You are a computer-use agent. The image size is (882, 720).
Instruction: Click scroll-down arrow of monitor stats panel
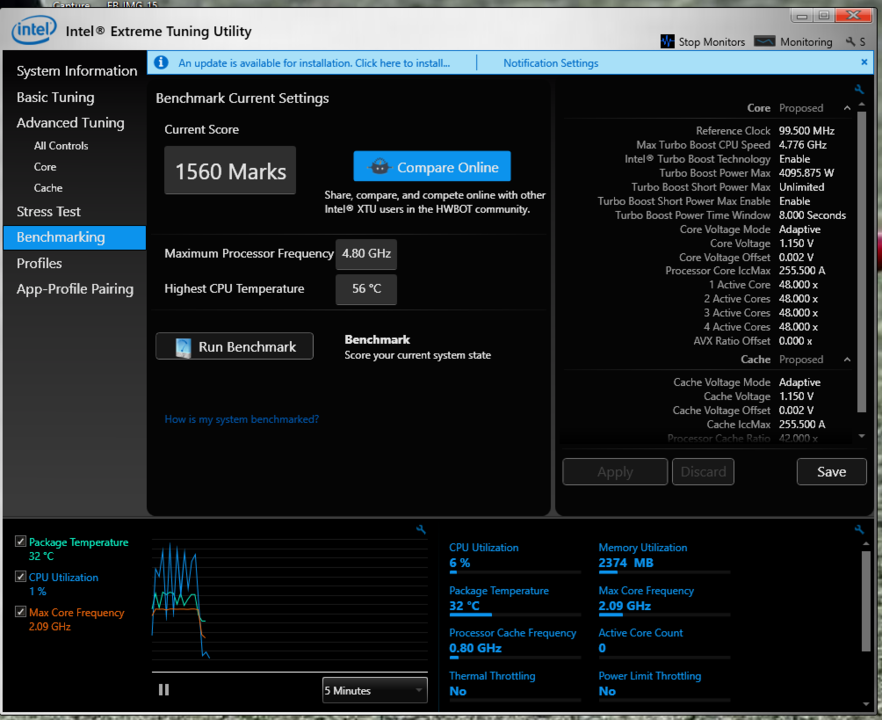click(x=866, y=704)
